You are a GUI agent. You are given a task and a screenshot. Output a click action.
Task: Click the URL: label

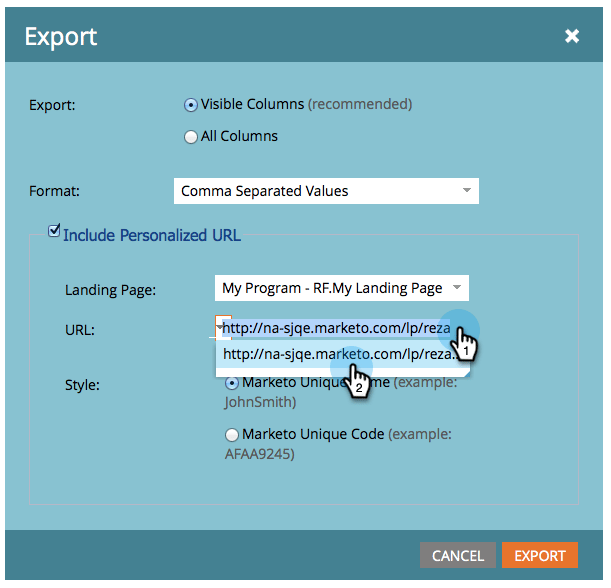click(80, 330)
